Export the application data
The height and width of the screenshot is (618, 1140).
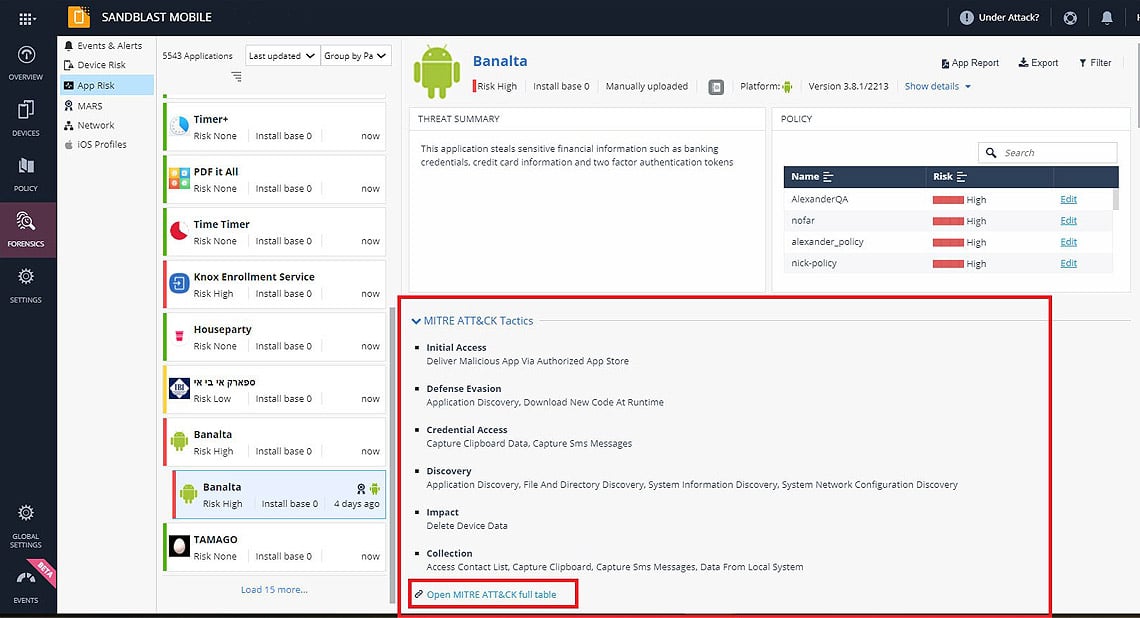pyautogui.click(x=1038, y=63)
